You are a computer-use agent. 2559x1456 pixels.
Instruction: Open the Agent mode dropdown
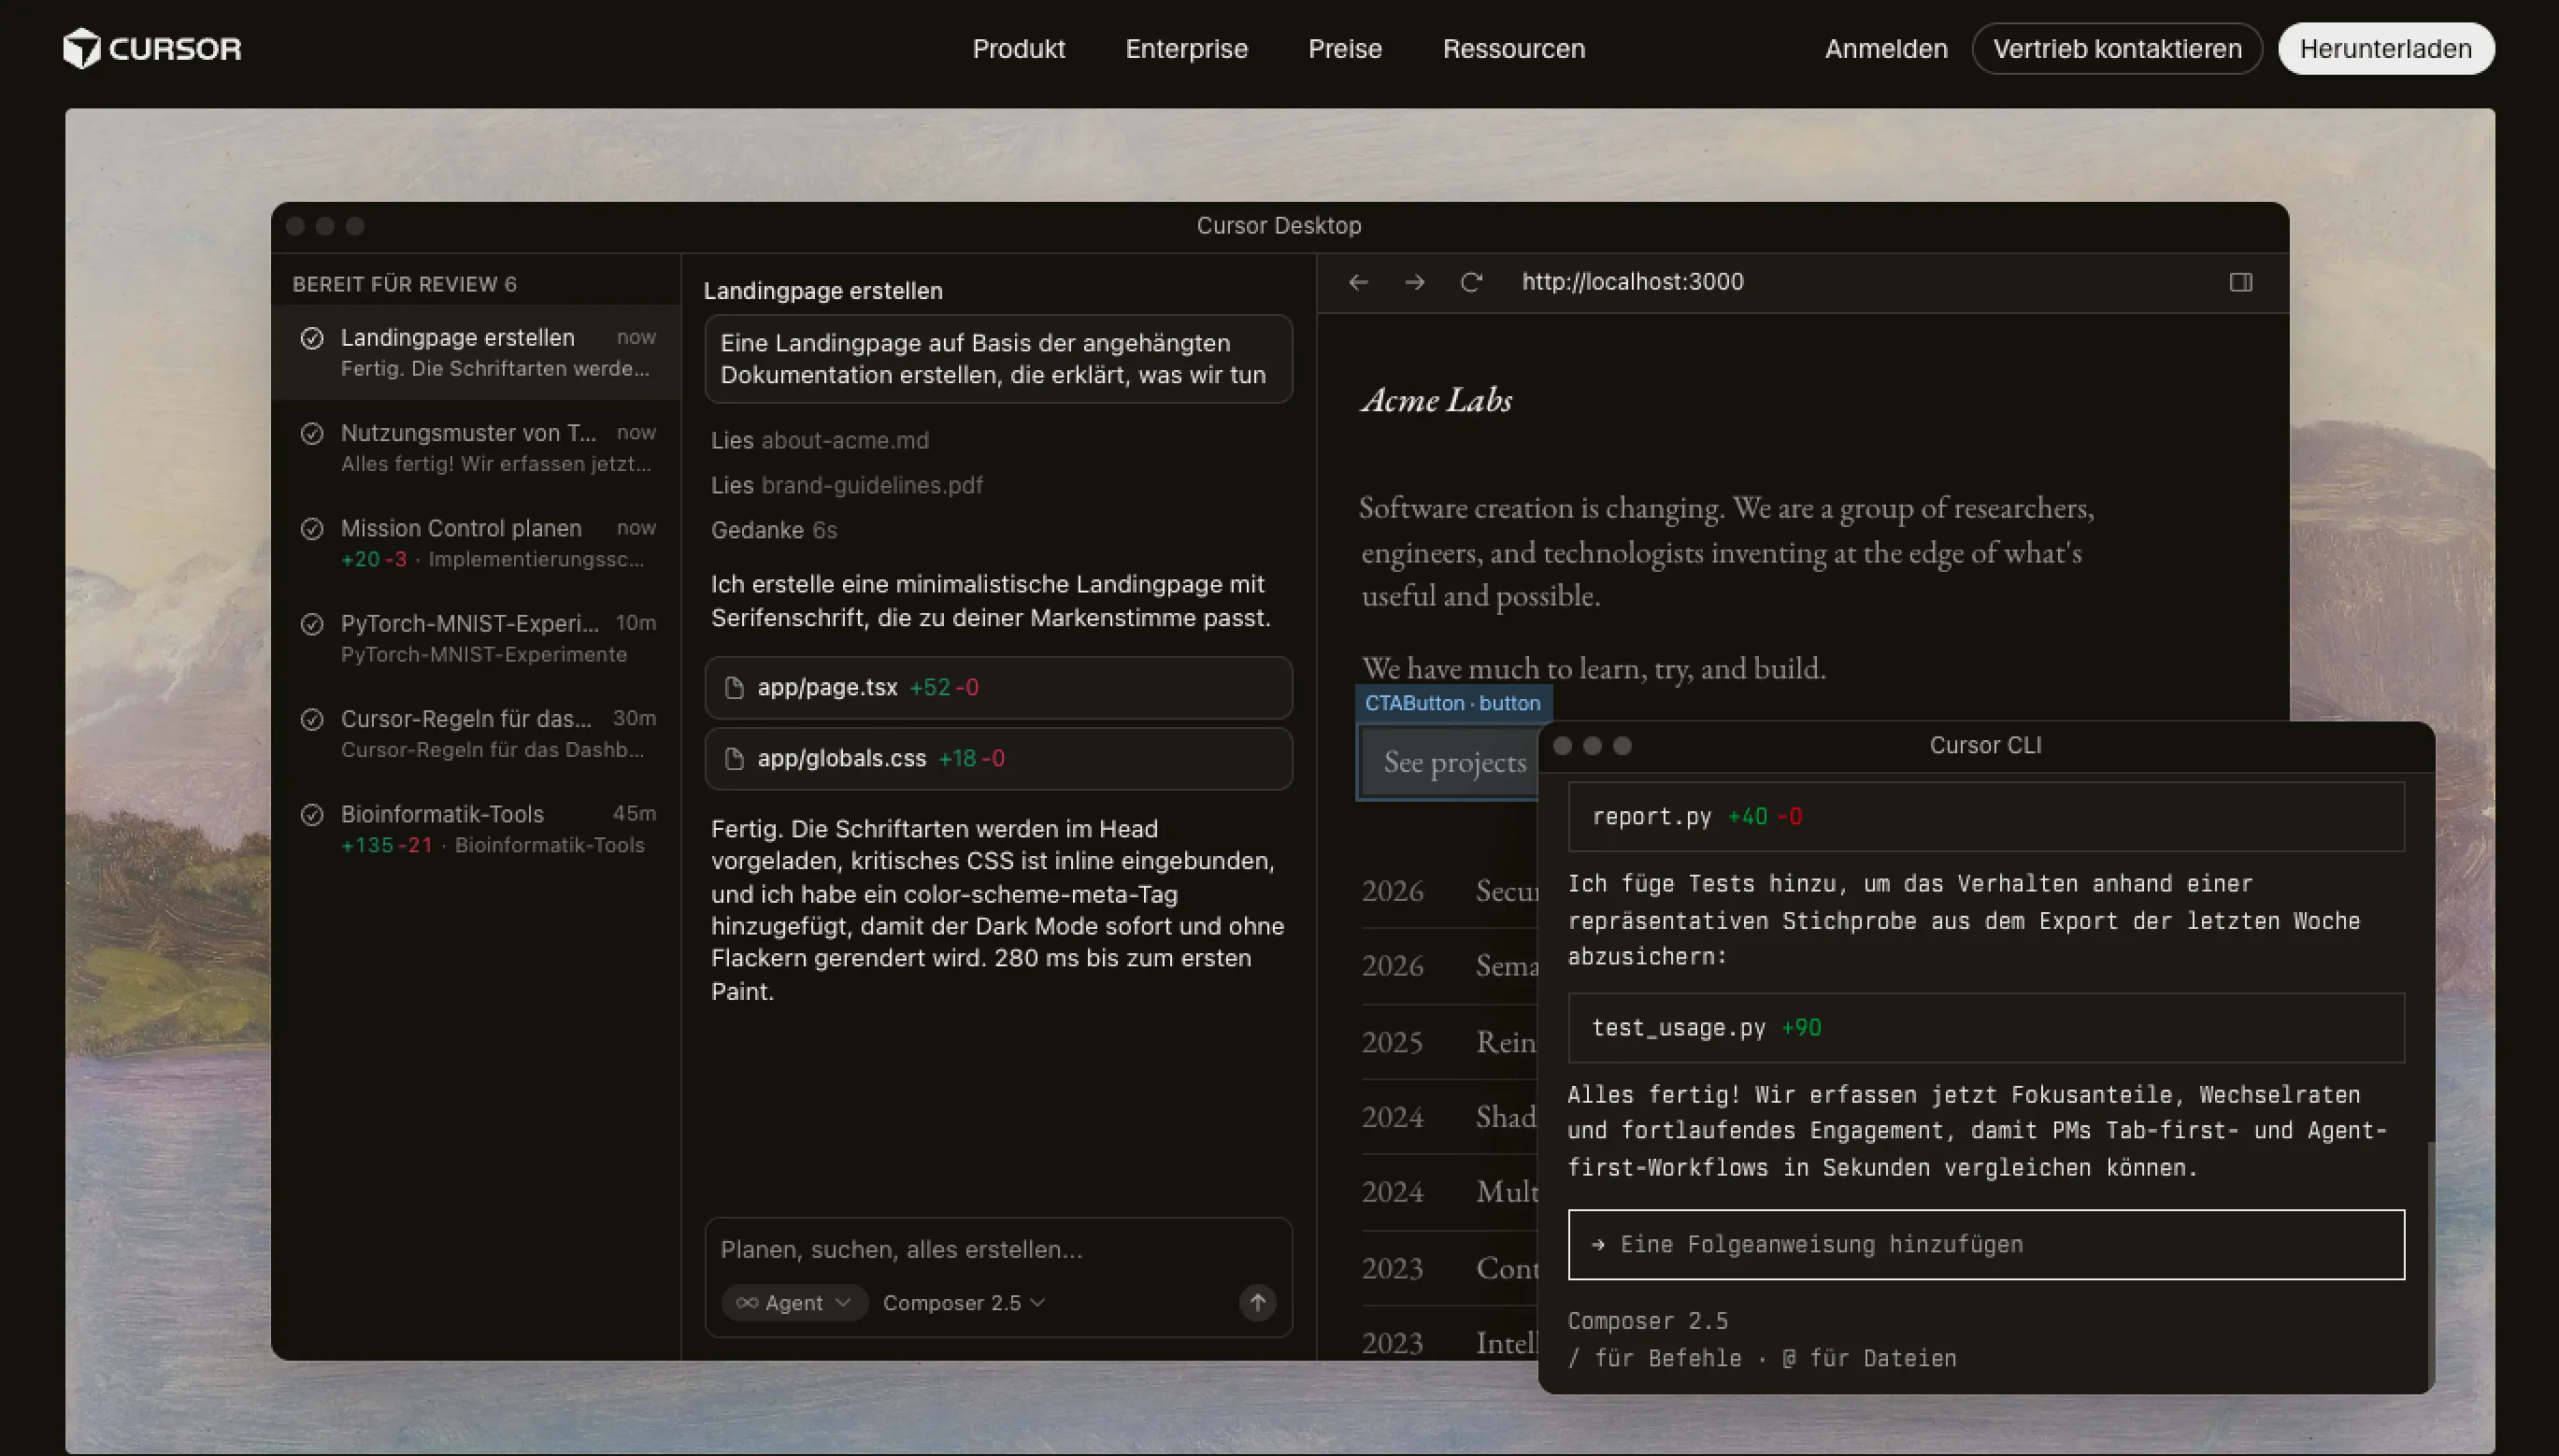click(794, 1302)
